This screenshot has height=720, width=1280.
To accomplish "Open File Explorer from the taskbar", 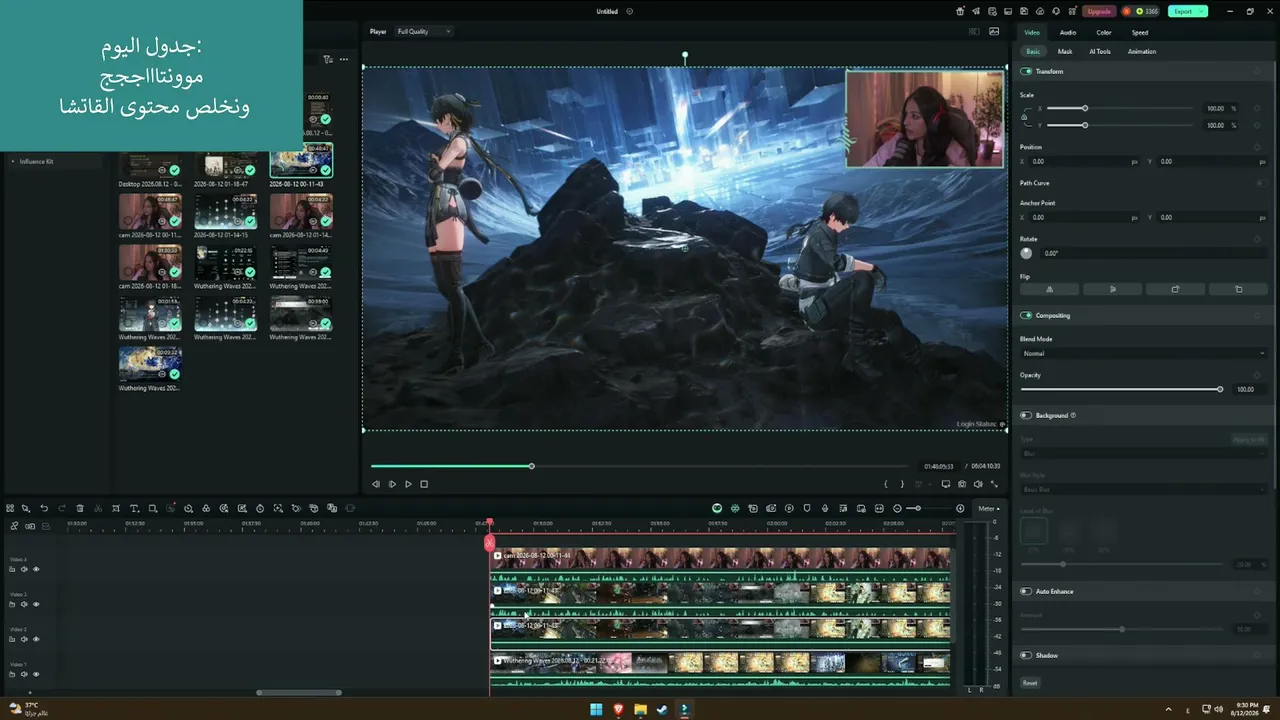I will 640,710.
